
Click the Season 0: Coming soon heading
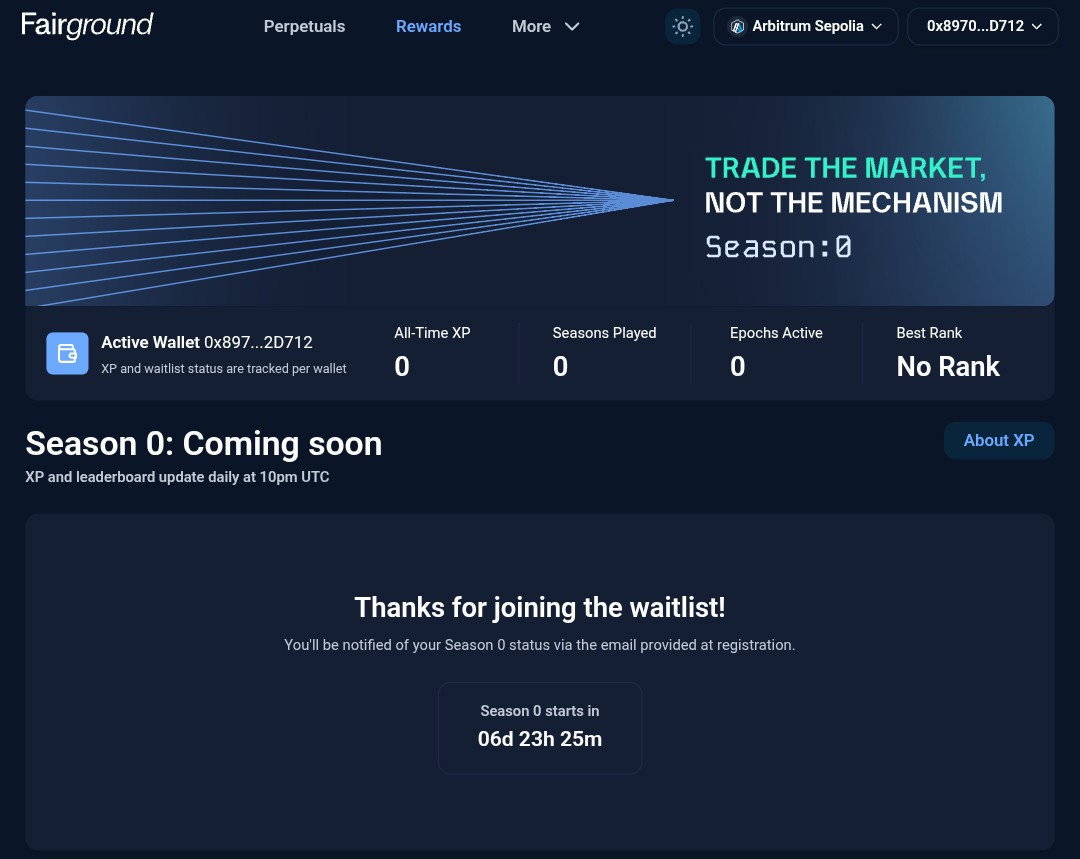(x=204, y=444)
